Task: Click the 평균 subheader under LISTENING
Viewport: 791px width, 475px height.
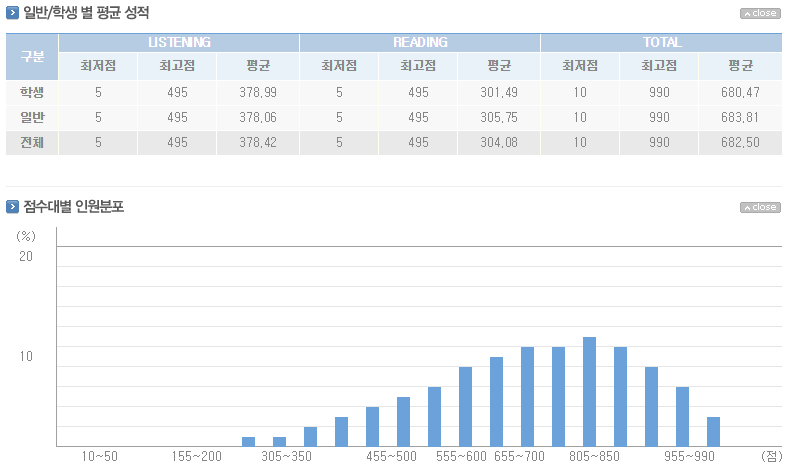Action: click(x=259, y=67)
